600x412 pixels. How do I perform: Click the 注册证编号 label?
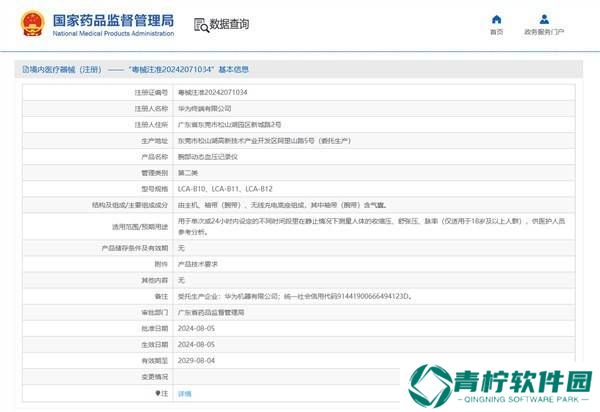coord(151,92)
